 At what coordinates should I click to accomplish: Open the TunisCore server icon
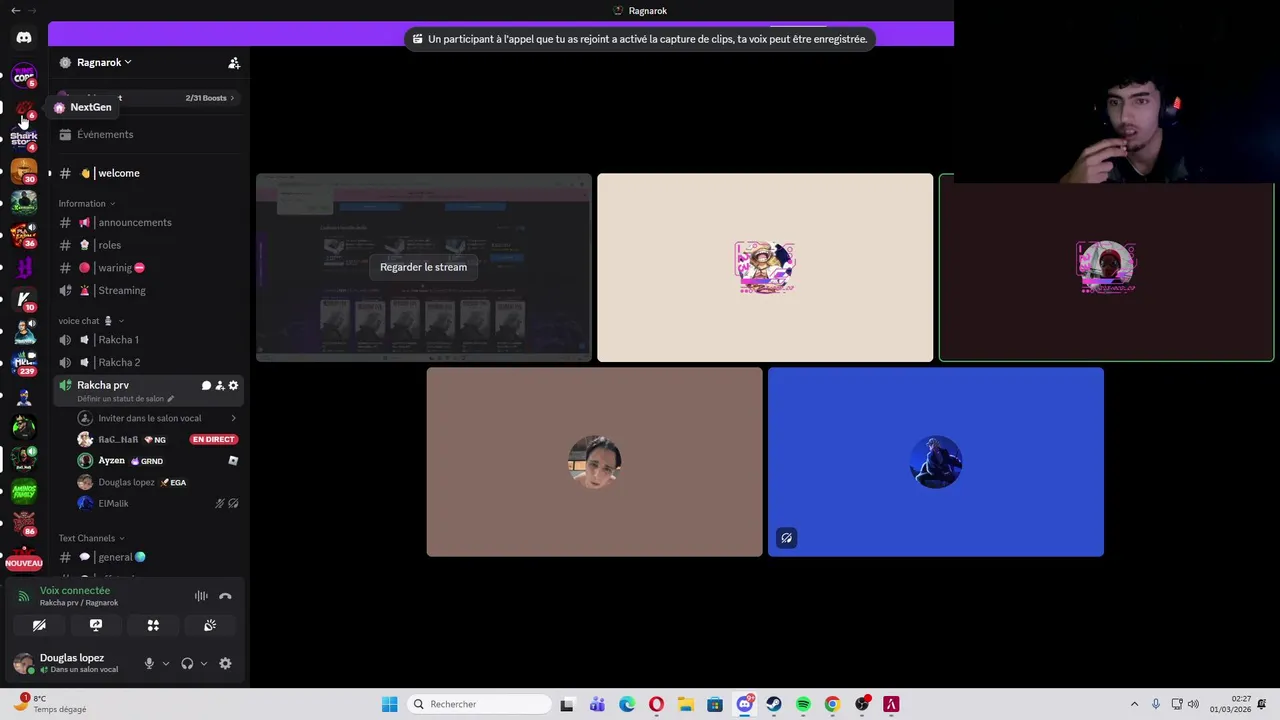click(24, 75)
